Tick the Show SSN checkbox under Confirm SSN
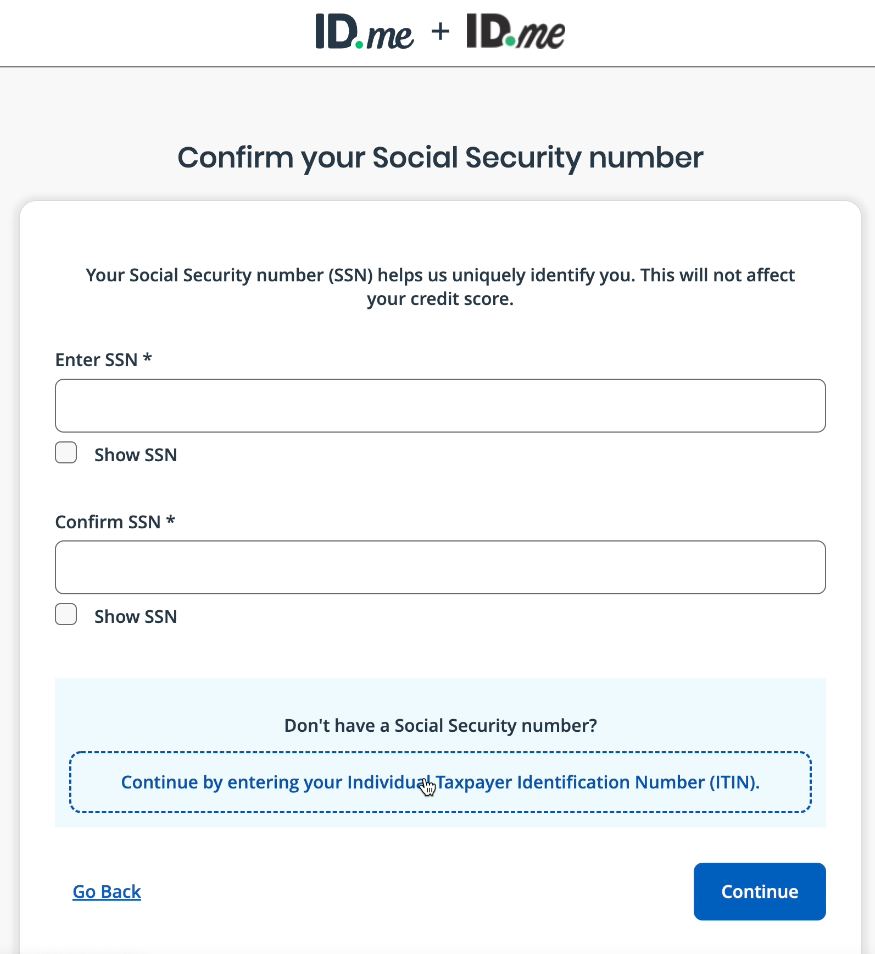 (x=66, y=615)
